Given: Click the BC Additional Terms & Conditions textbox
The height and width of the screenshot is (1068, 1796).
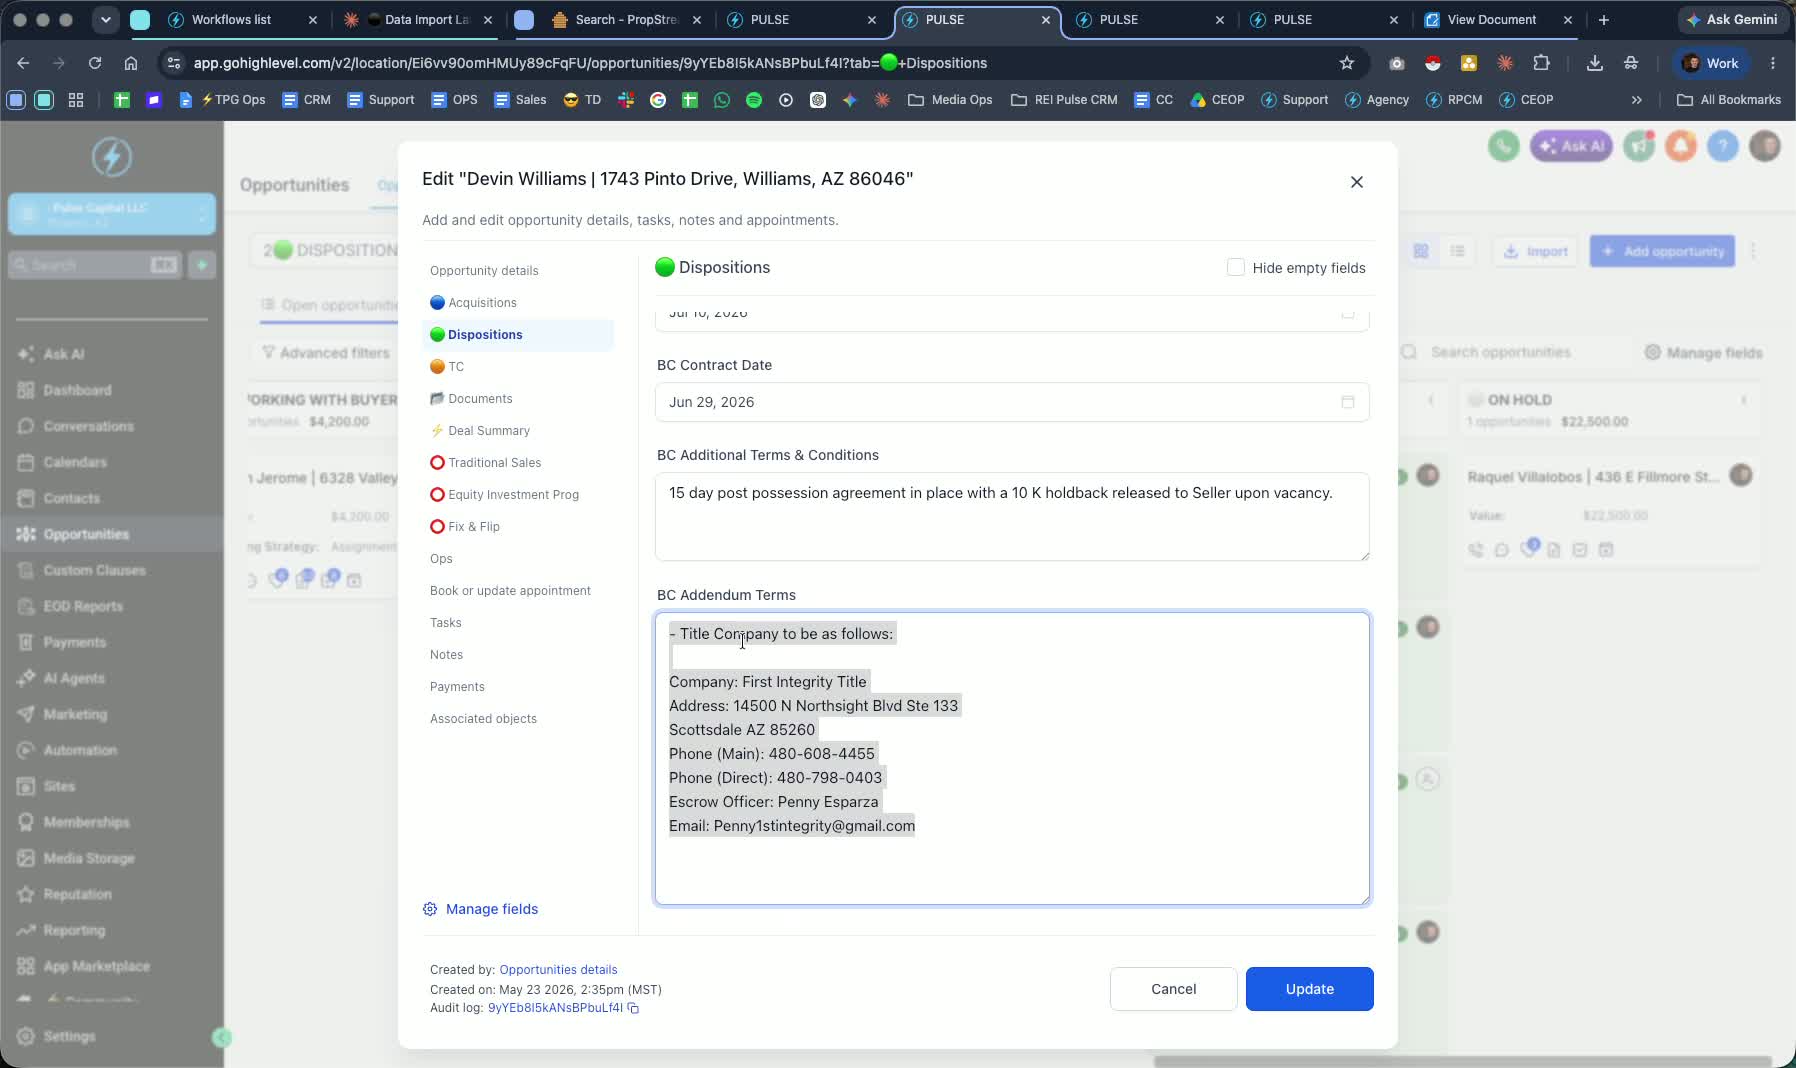Looking at the screenshot, I should click(x=1011, y=516).
